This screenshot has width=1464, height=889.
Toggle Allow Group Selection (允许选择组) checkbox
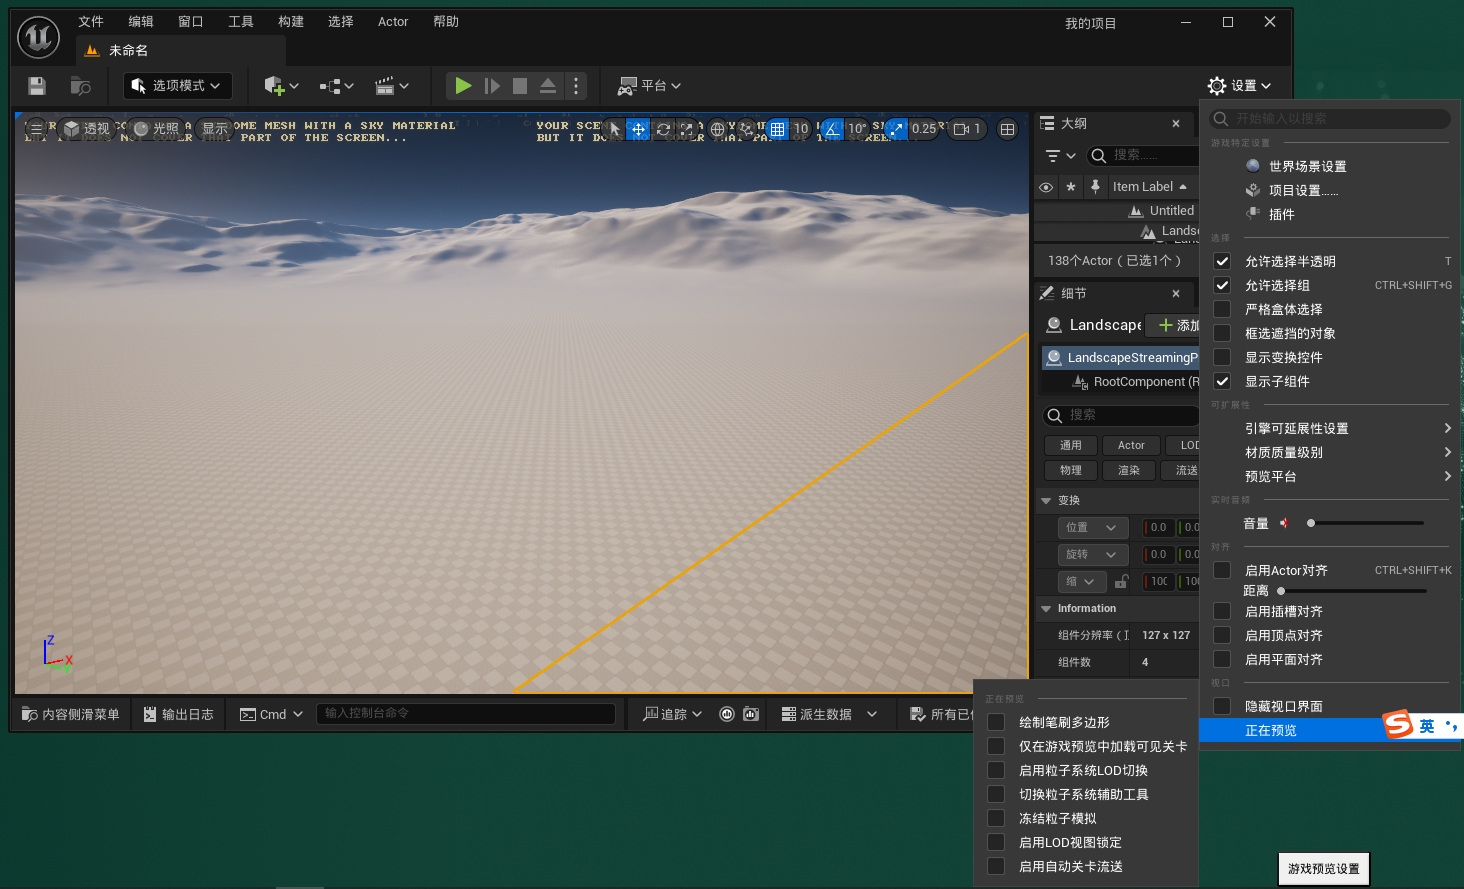tap(1222, 285)
